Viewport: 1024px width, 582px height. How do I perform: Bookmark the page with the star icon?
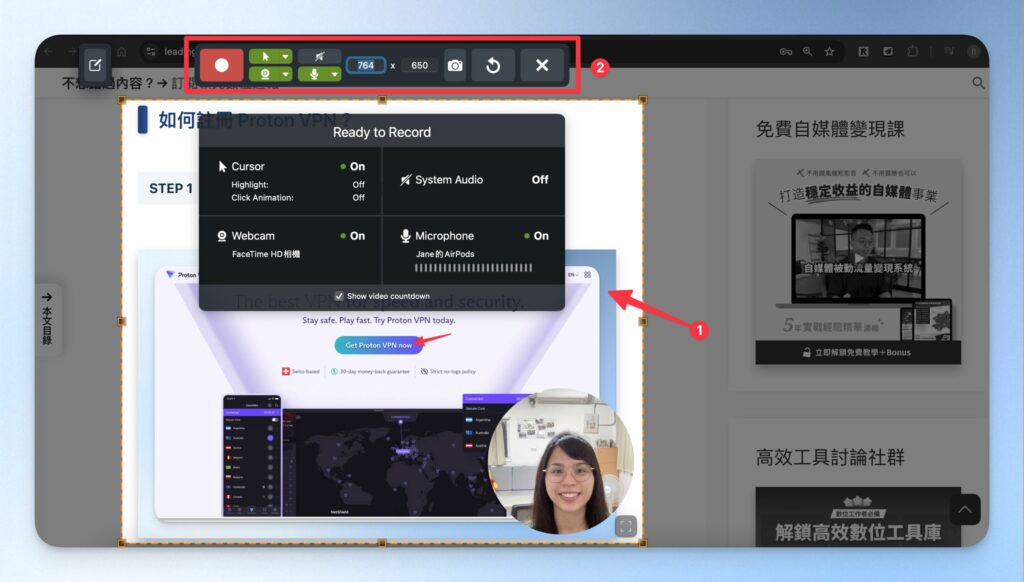pos(829,51)
